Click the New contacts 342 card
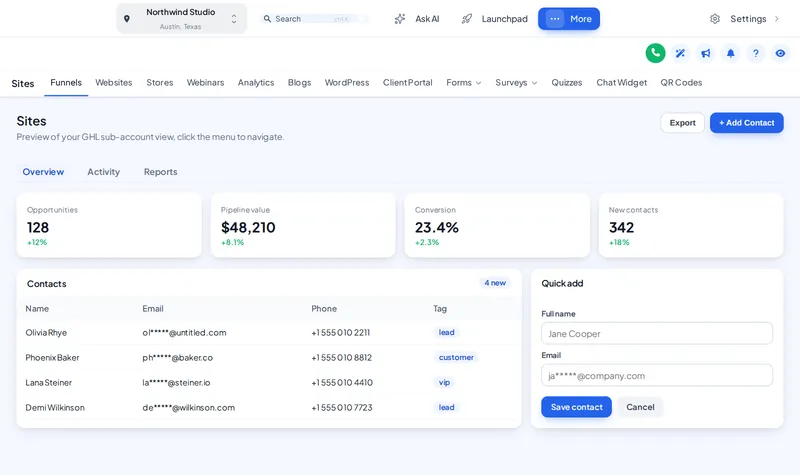 click(x=691, y=225)
